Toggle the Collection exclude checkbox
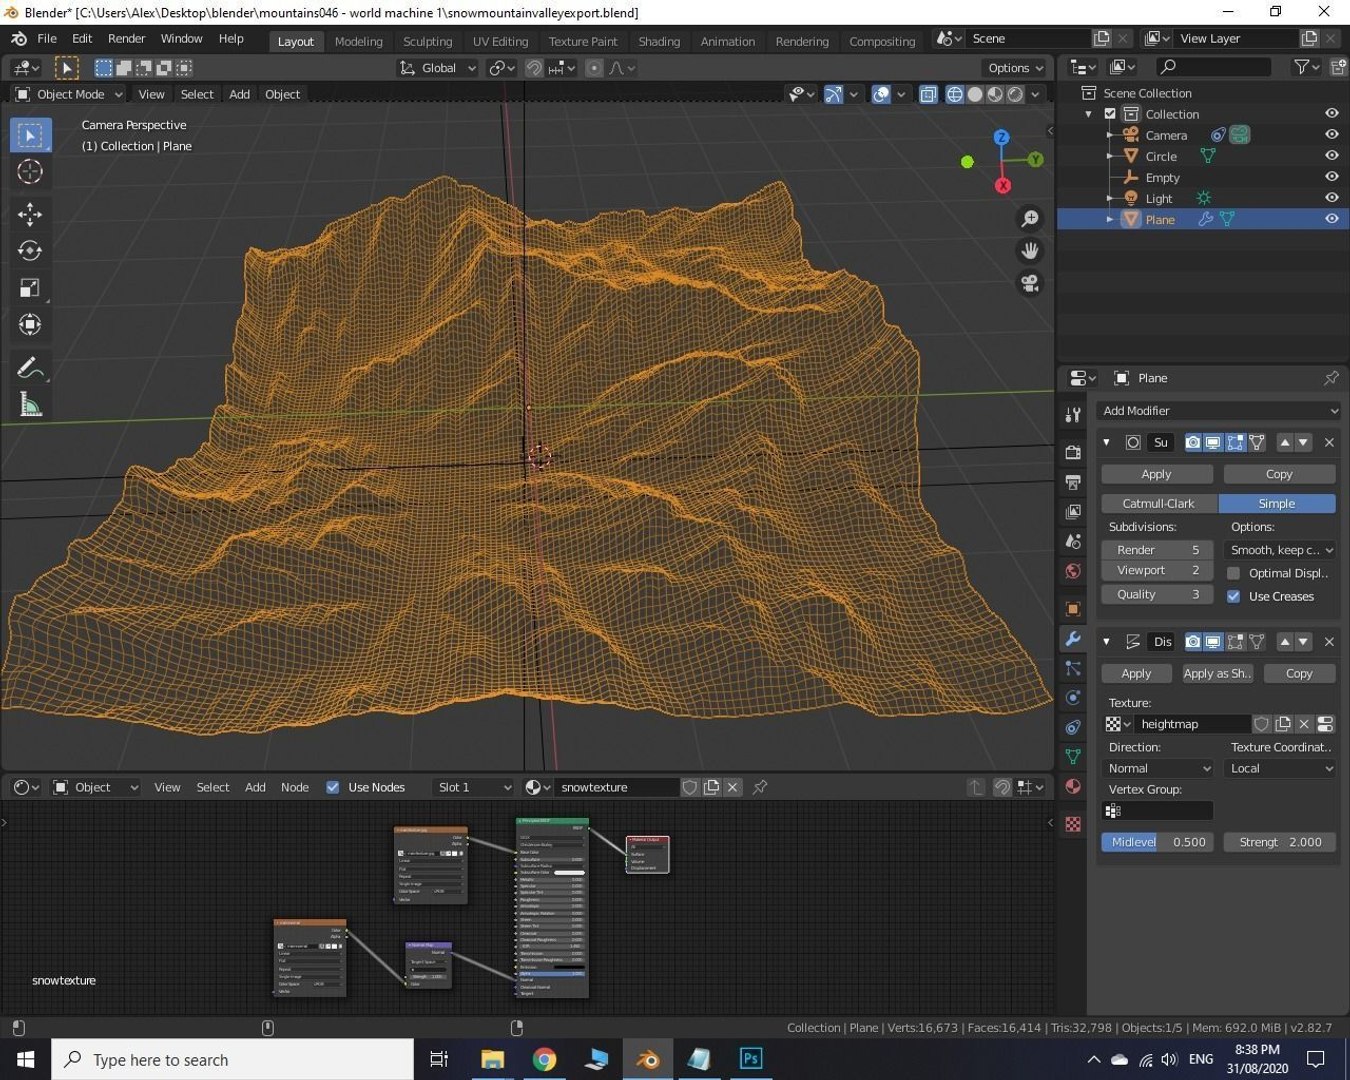Viewport: 1350px width, 1080px height. (x=1110, y=114)
